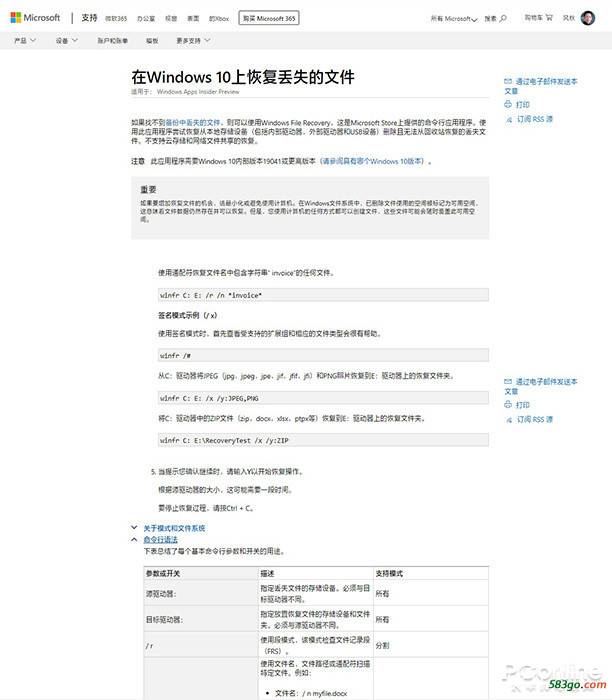The height and width of the screenshot is (700, 612).
Task: Click the article title 在Windows 10上恢复丢失的文件
Action: (243, 77)
